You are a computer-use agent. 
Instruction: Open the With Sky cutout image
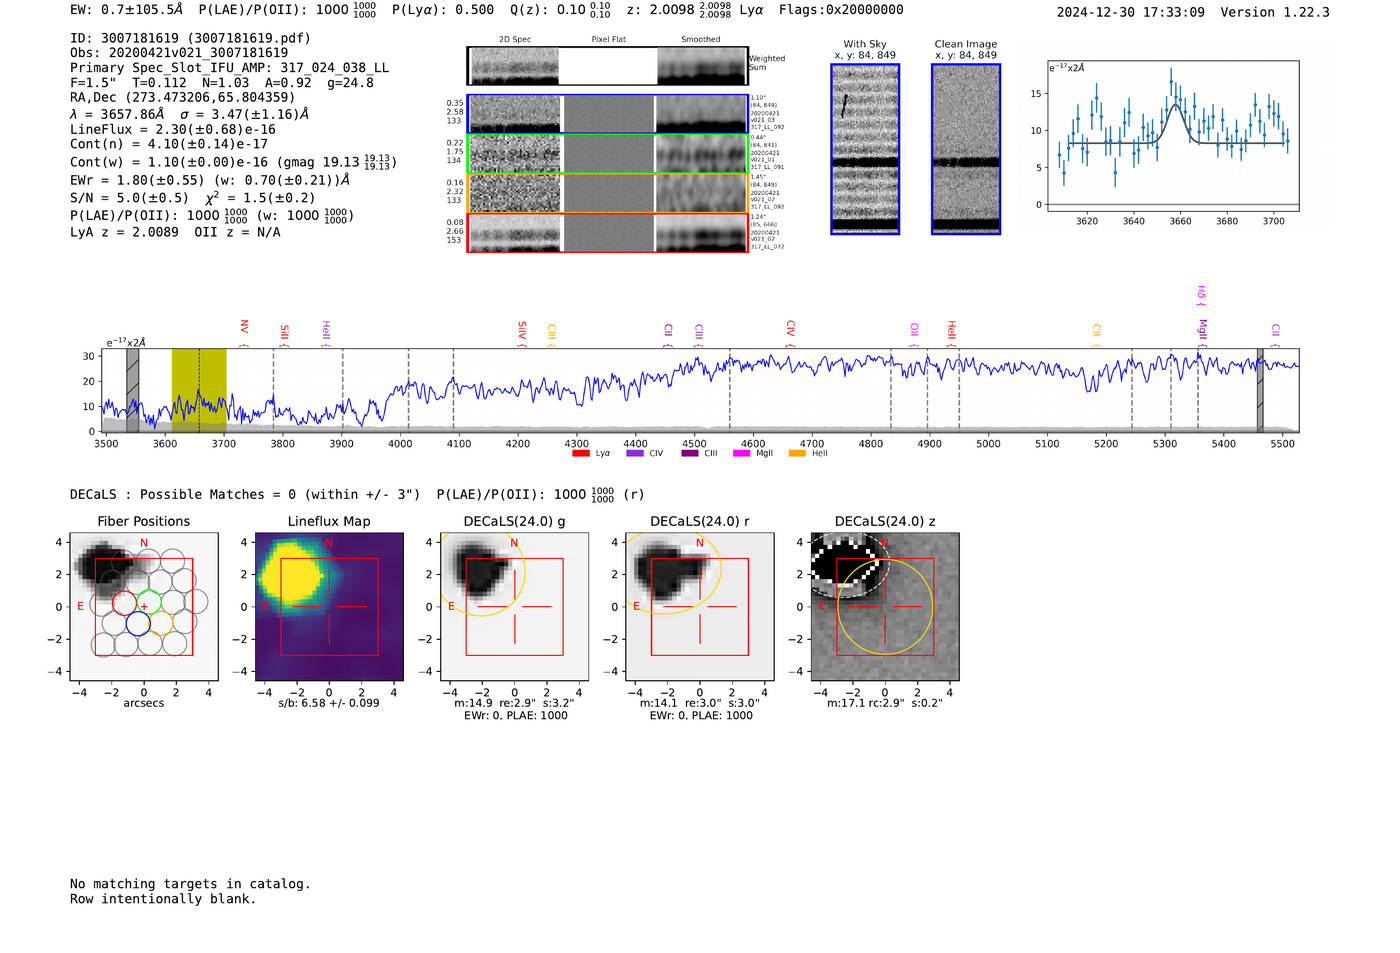click(x=865, y=149)
